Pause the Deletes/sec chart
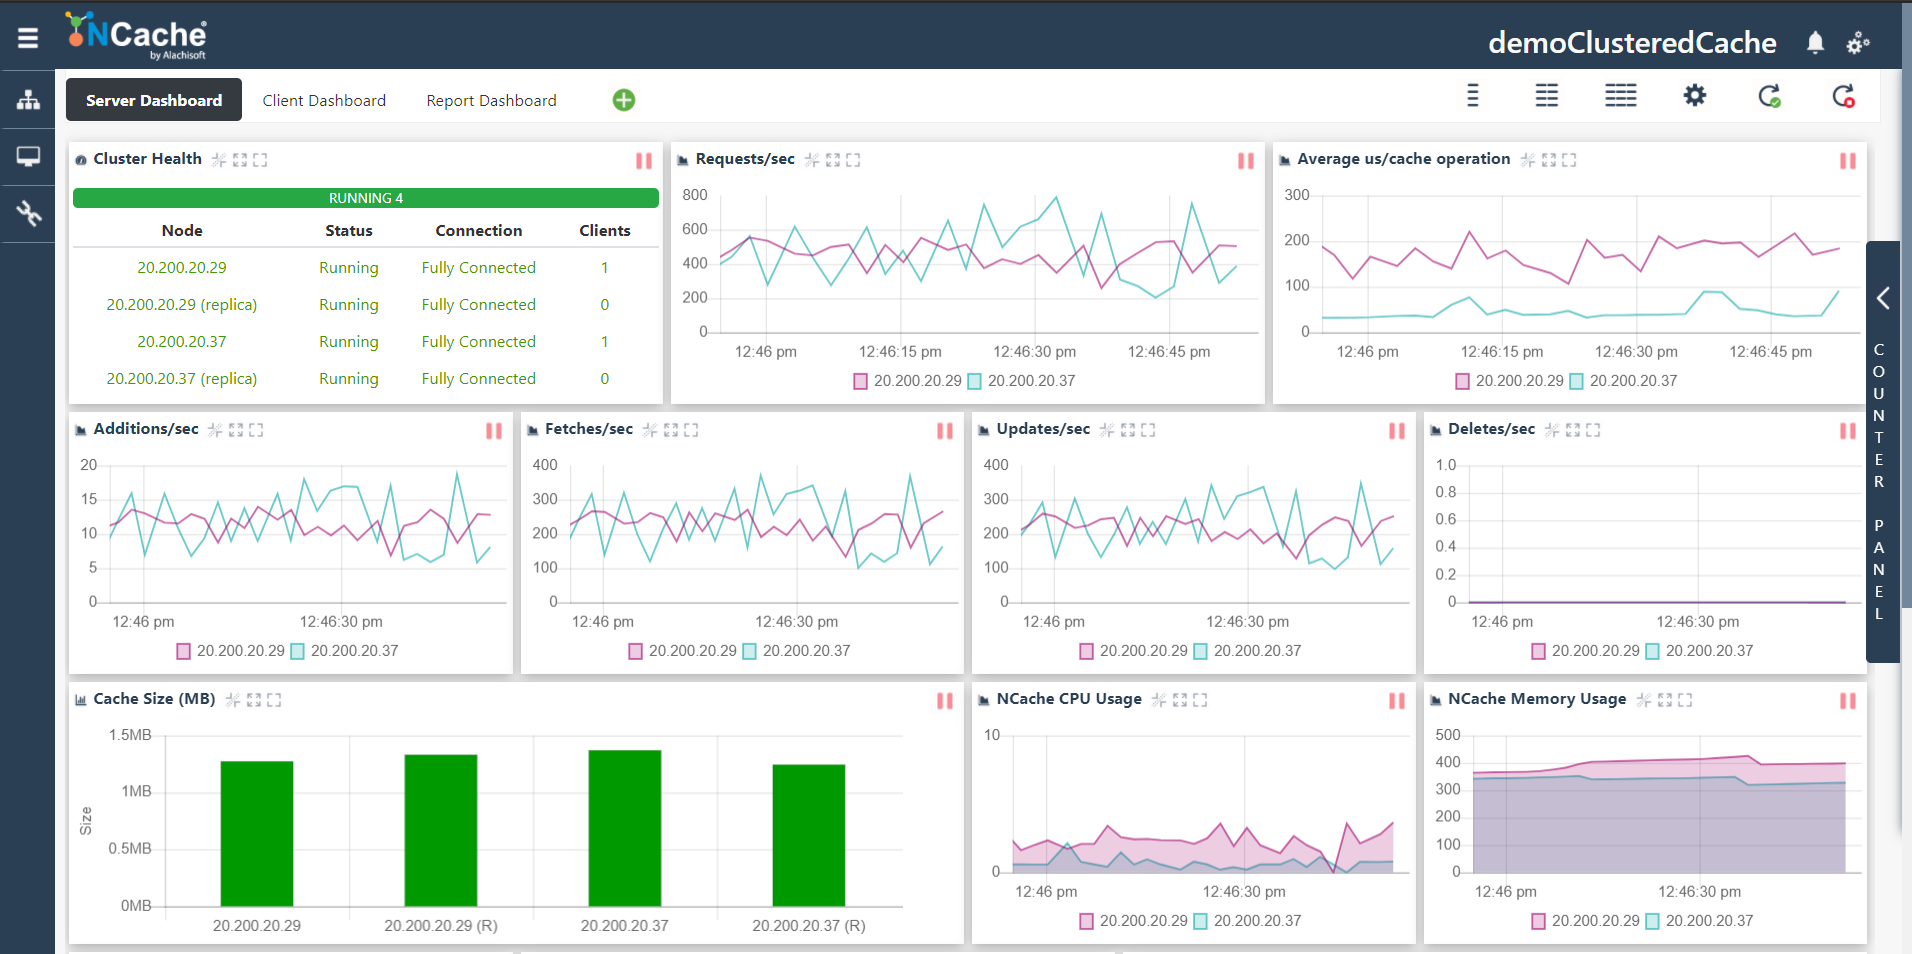The image size is (1912, 954). pyautogui.click(x=1848, y=431)
